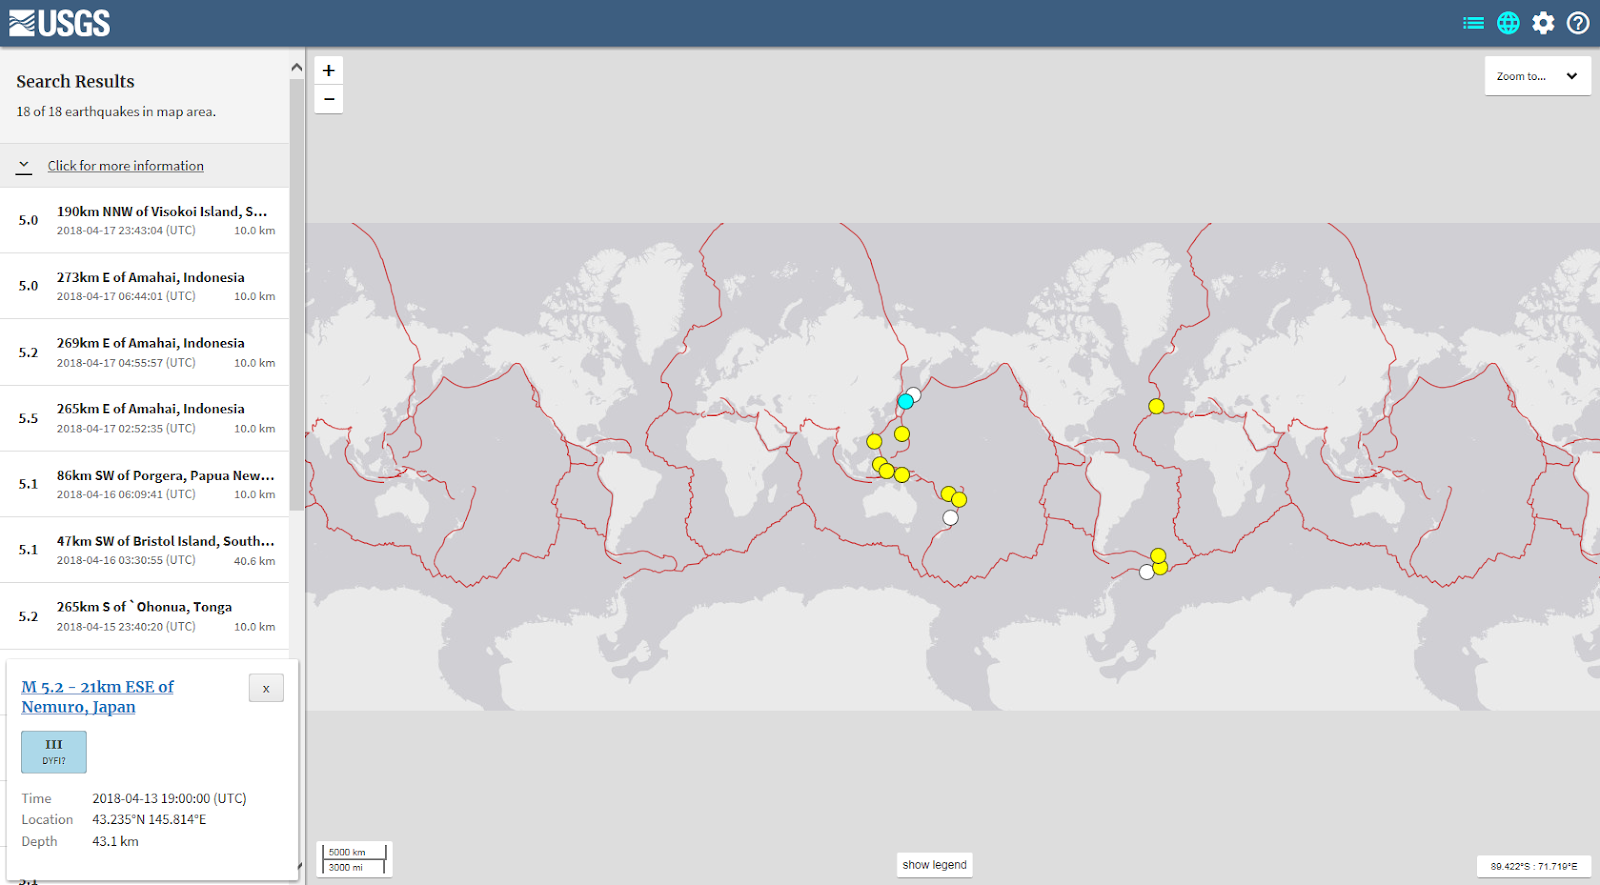Screen dimensions: 1600x885
Task: Open 'Click for more information' link
Action: click(126, 166)
